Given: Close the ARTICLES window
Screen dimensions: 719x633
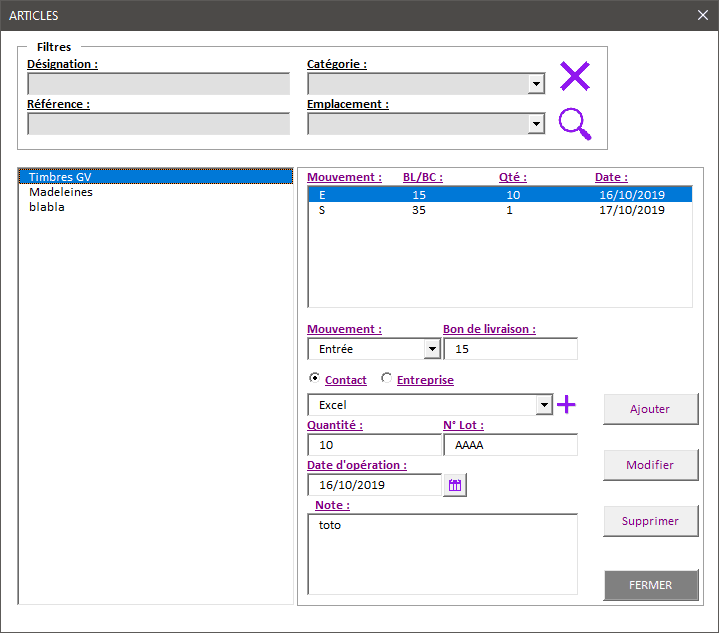Looking at the screenshot, I should click(702, 15).
